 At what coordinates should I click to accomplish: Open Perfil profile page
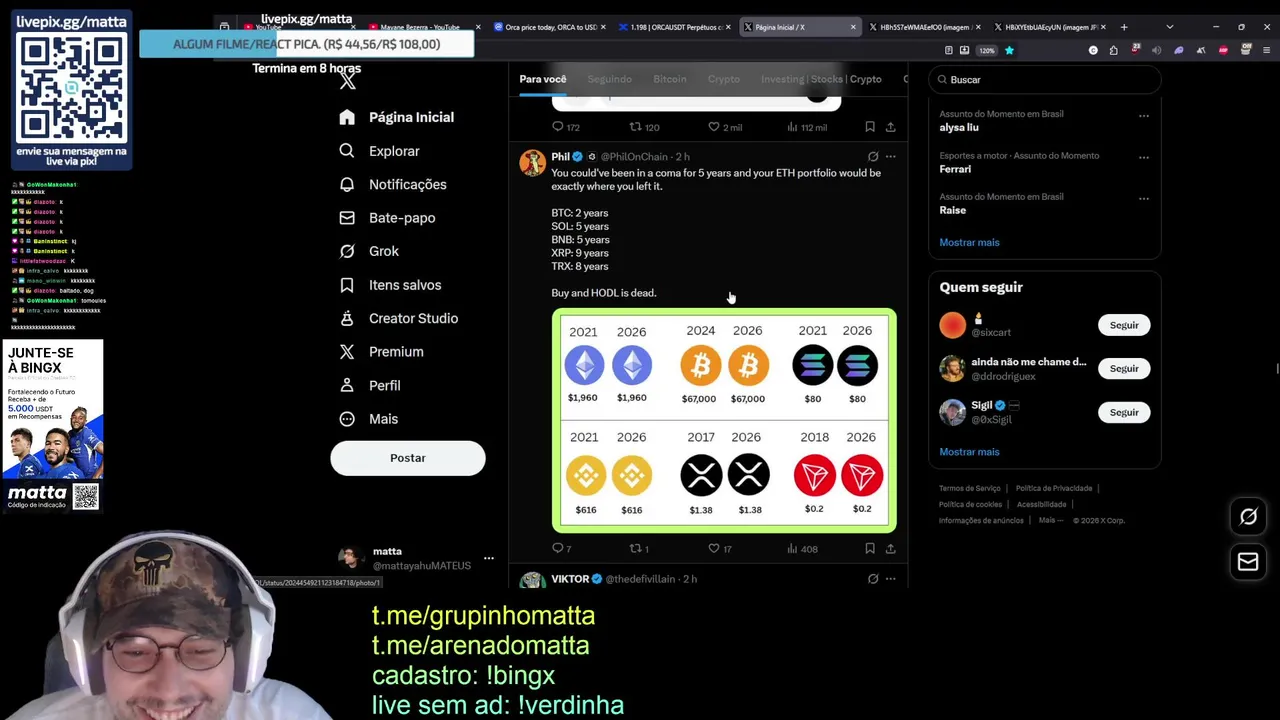[x=369, y=385]
